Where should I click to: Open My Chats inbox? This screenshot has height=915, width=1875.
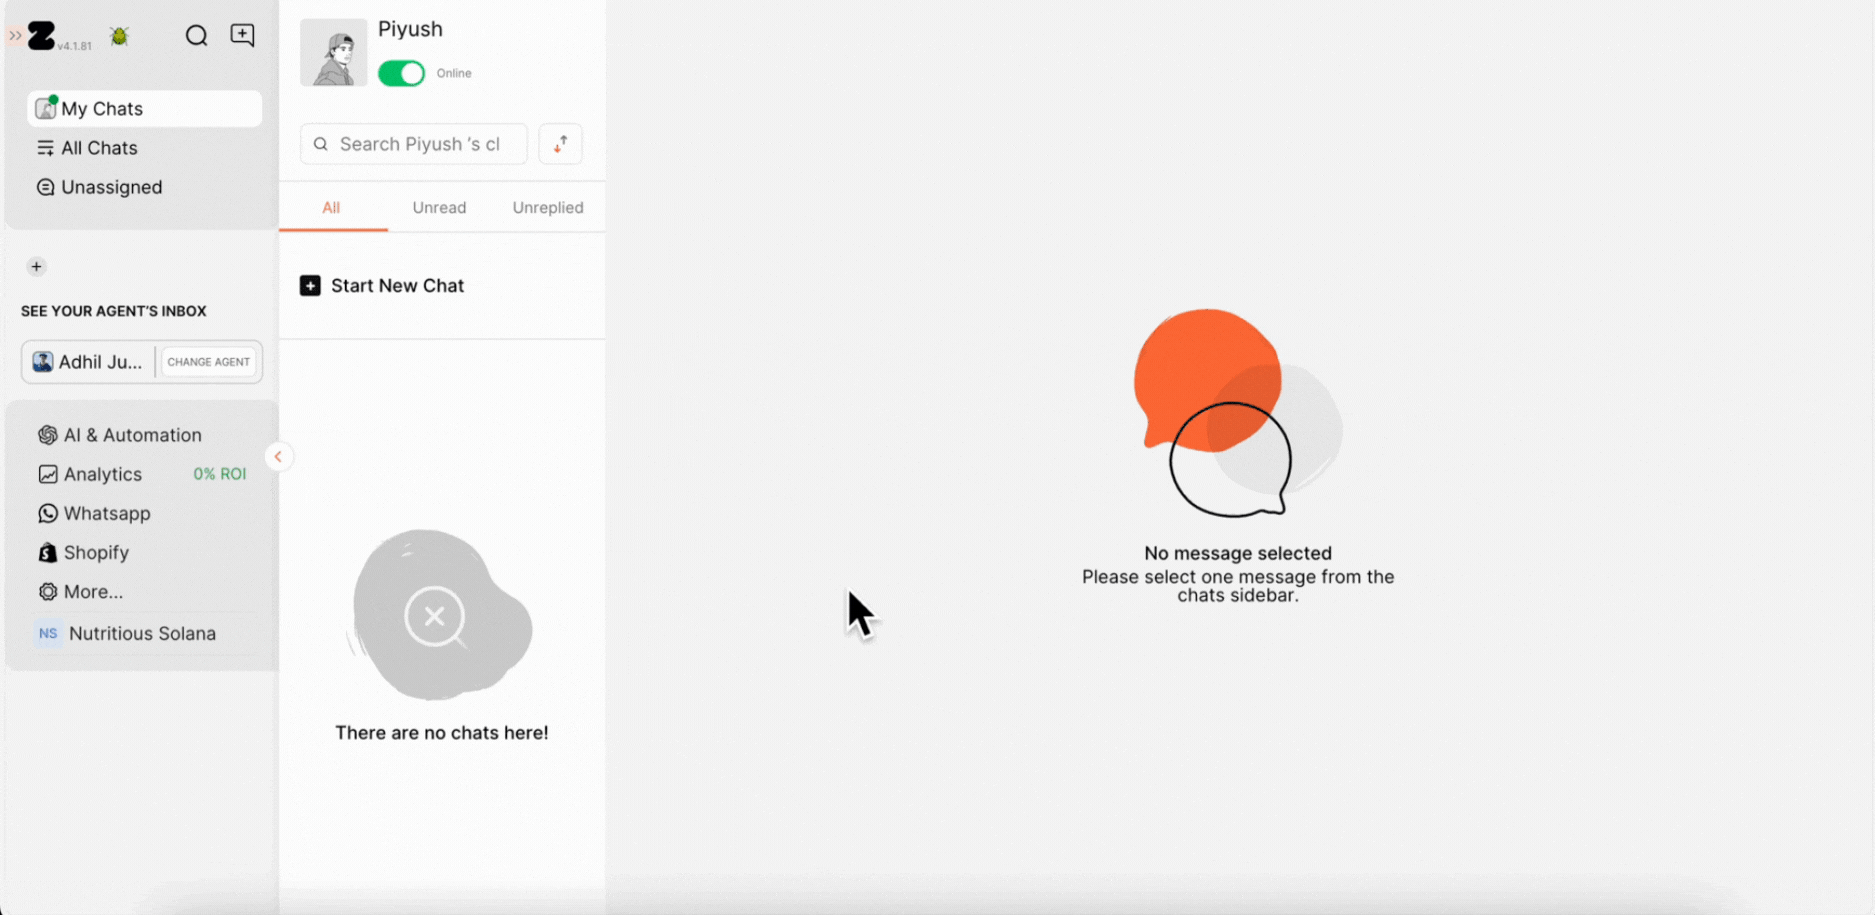[x=144, y=108]
